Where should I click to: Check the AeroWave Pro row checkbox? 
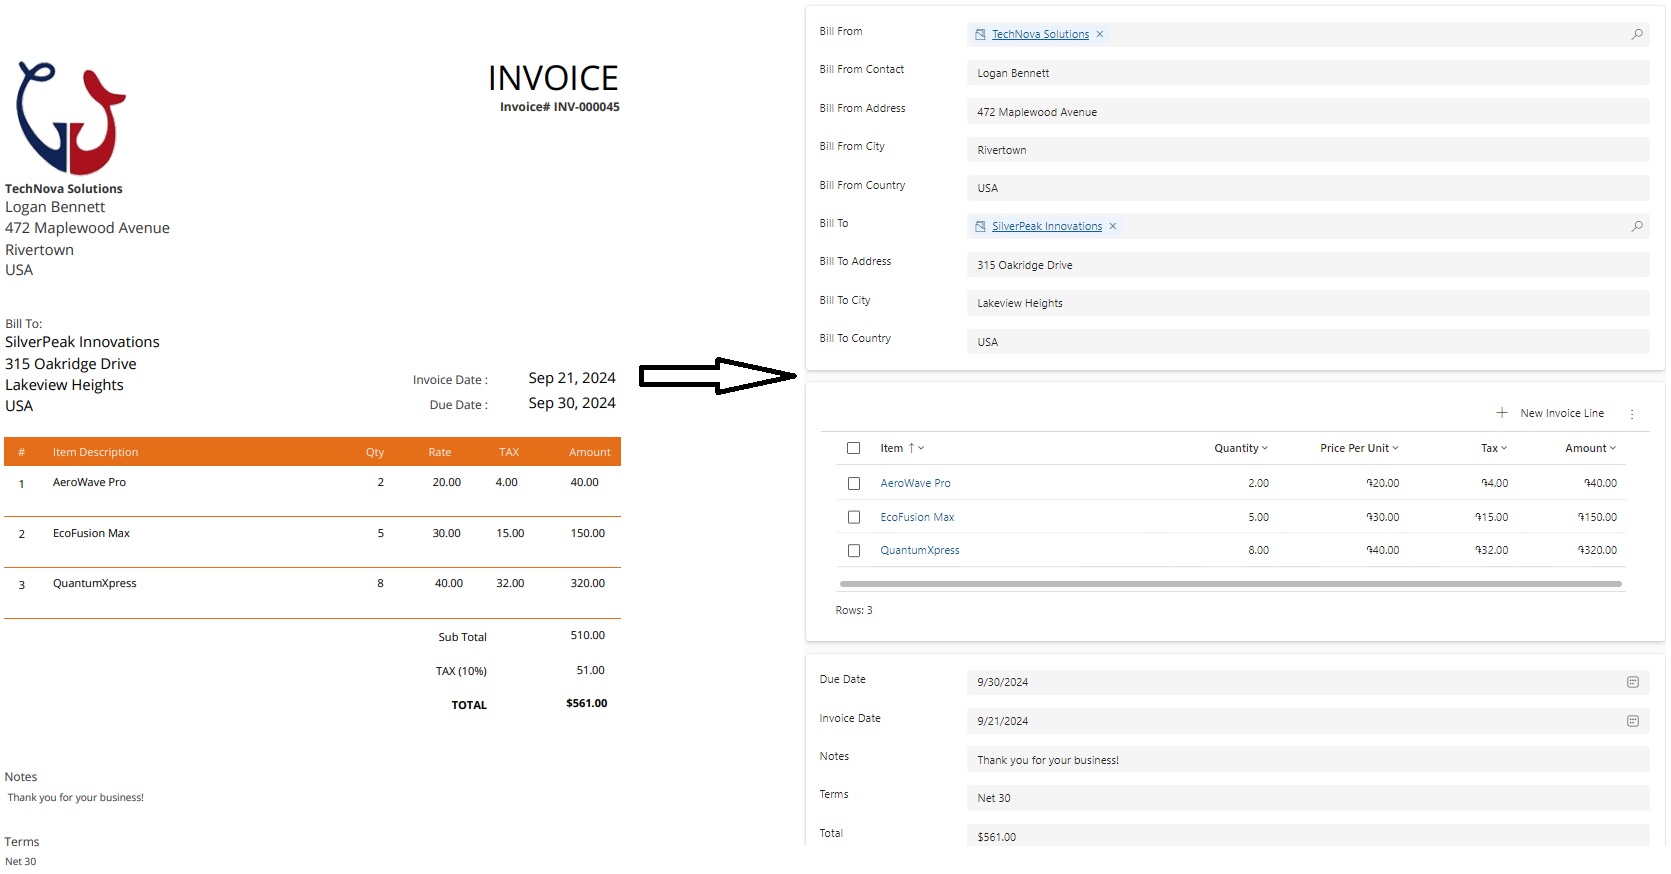point(853,483)
